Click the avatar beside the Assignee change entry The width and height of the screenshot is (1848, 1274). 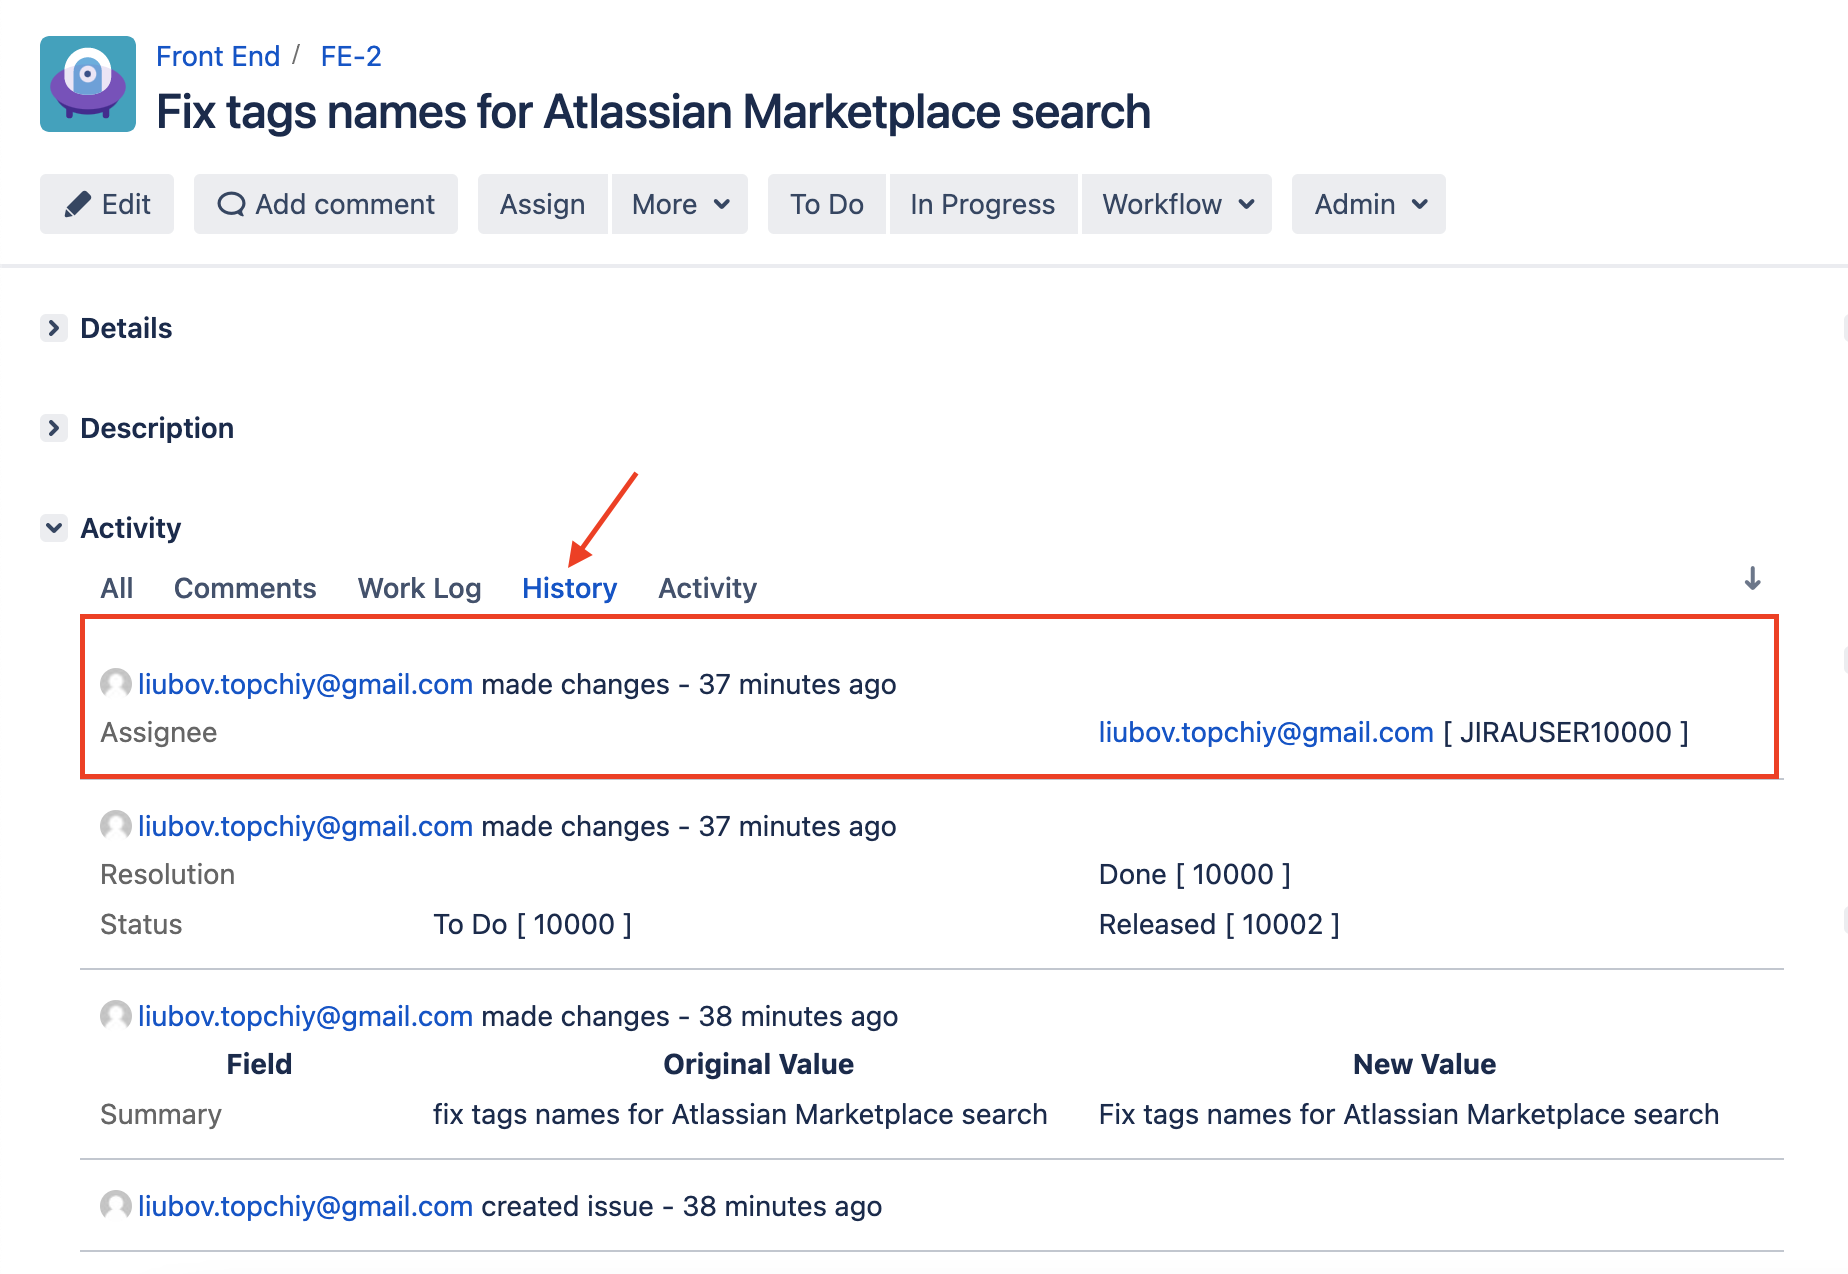pyautogui.click(x=116, y=684)
